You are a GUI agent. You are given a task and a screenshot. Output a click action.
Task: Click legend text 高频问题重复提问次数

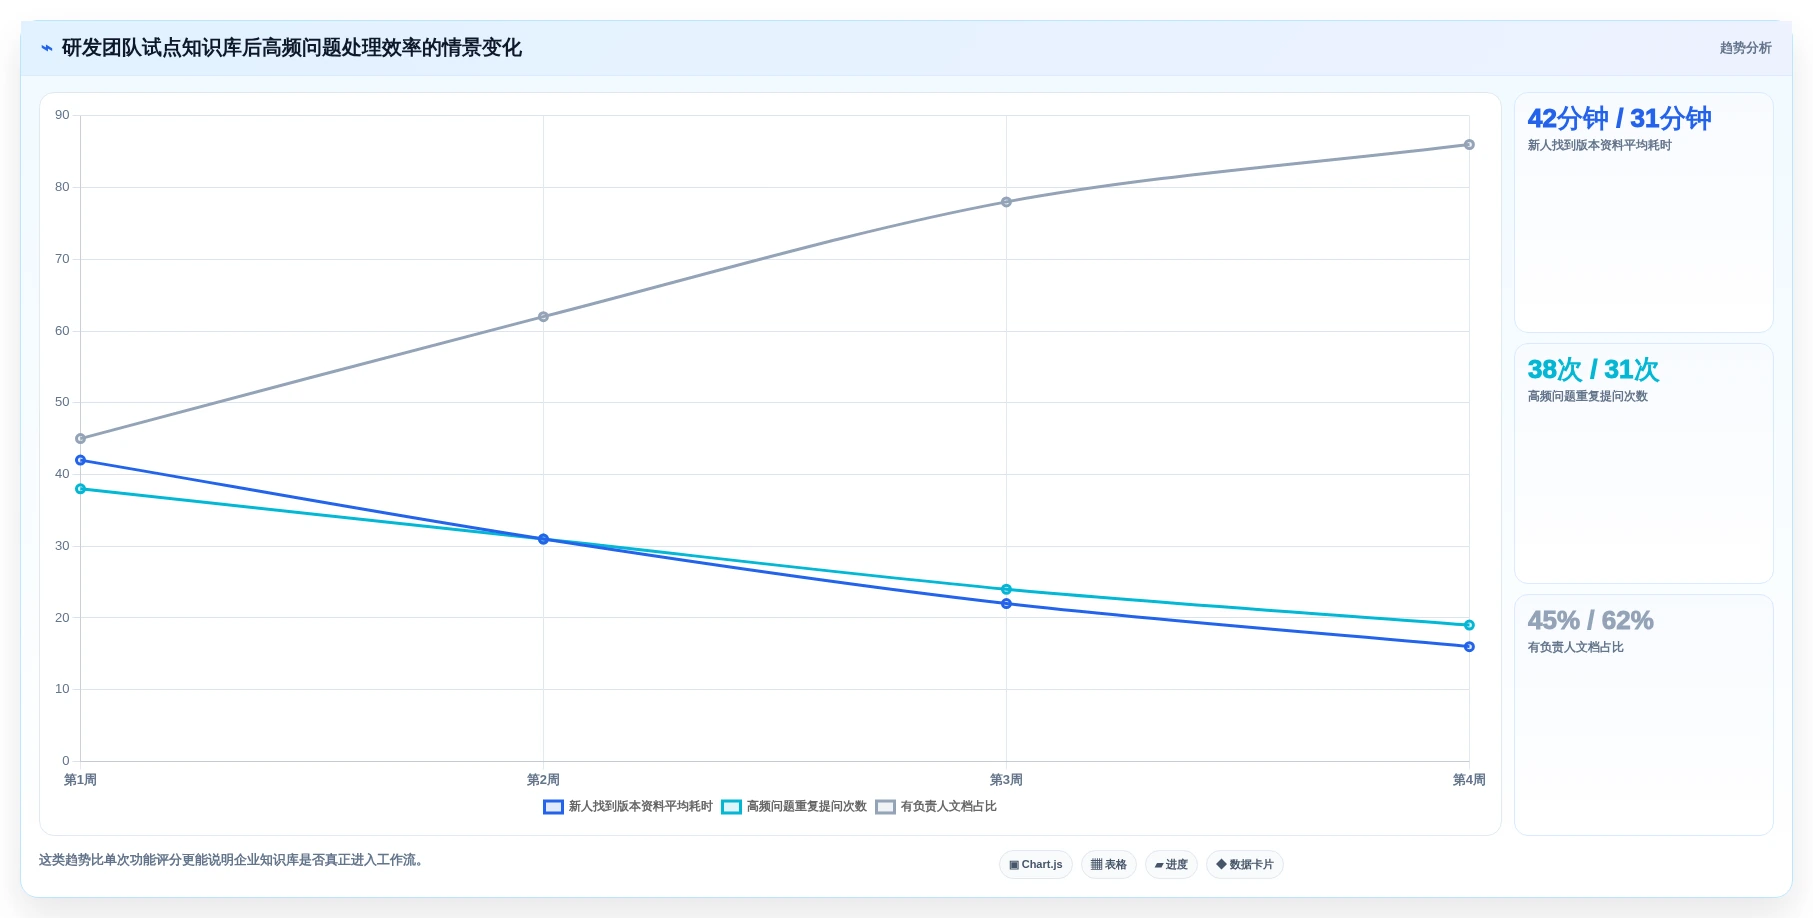coord(807,807)
